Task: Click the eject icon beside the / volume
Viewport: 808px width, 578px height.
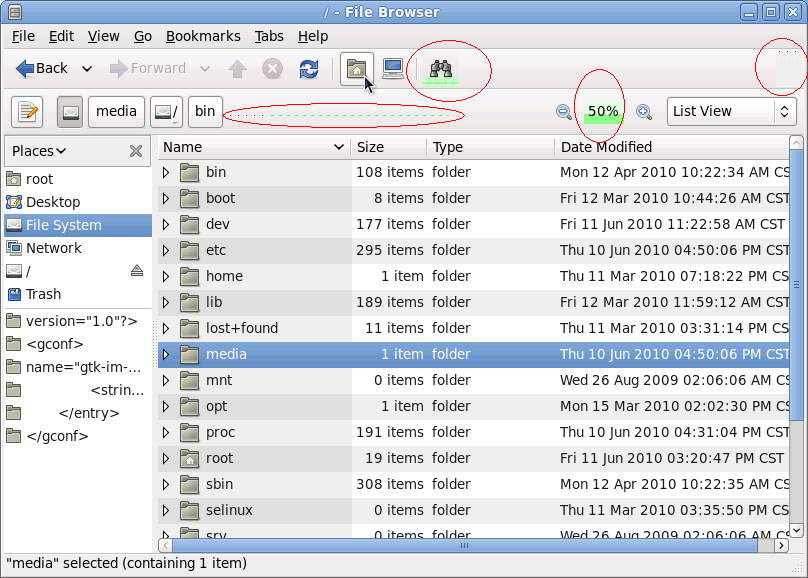Action: point(137,271)
